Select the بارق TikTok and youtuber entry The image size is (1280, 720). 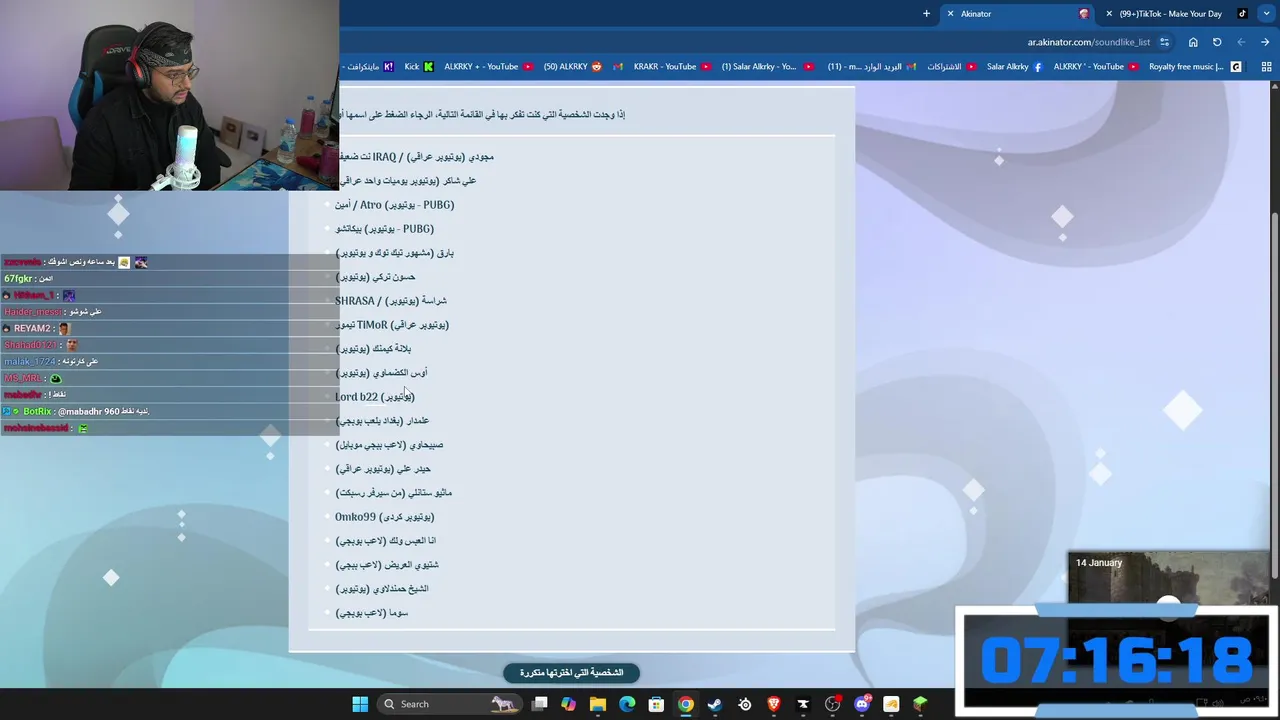pyautogui.click(x=394, y=253)
